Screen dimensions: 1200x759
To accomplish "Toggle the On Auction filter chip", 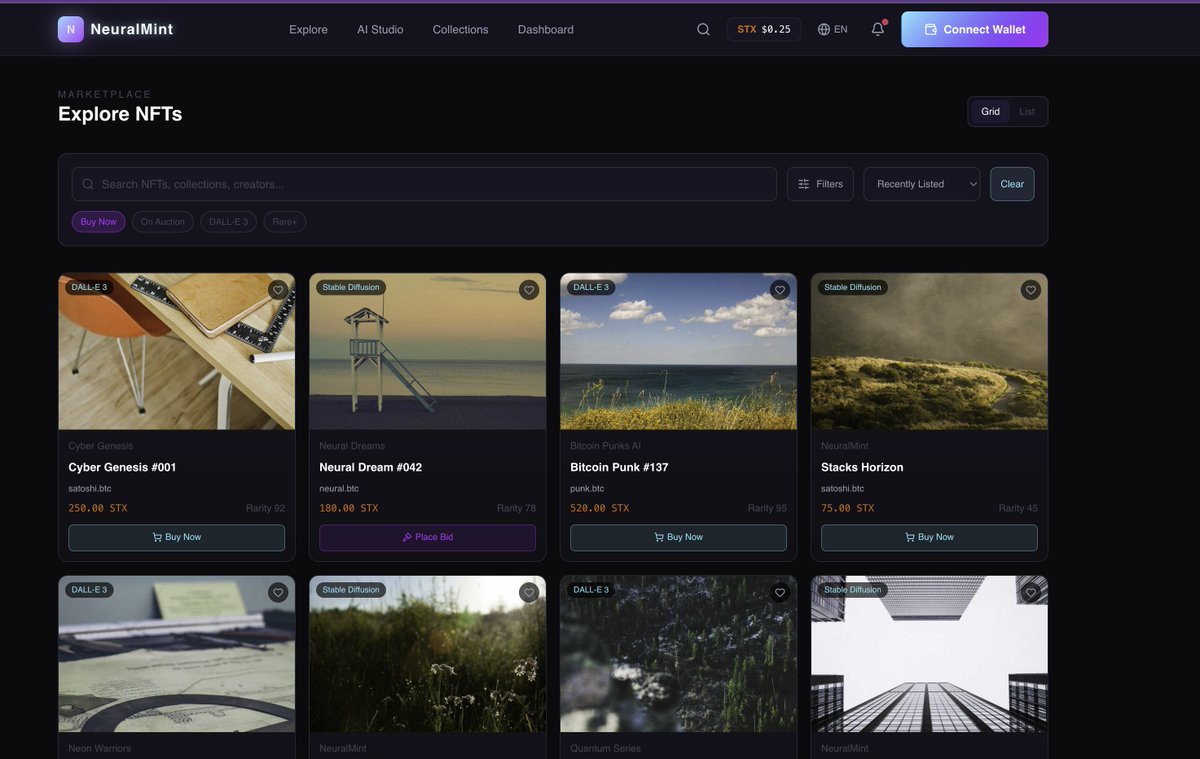I will click(x=163, y=221).
